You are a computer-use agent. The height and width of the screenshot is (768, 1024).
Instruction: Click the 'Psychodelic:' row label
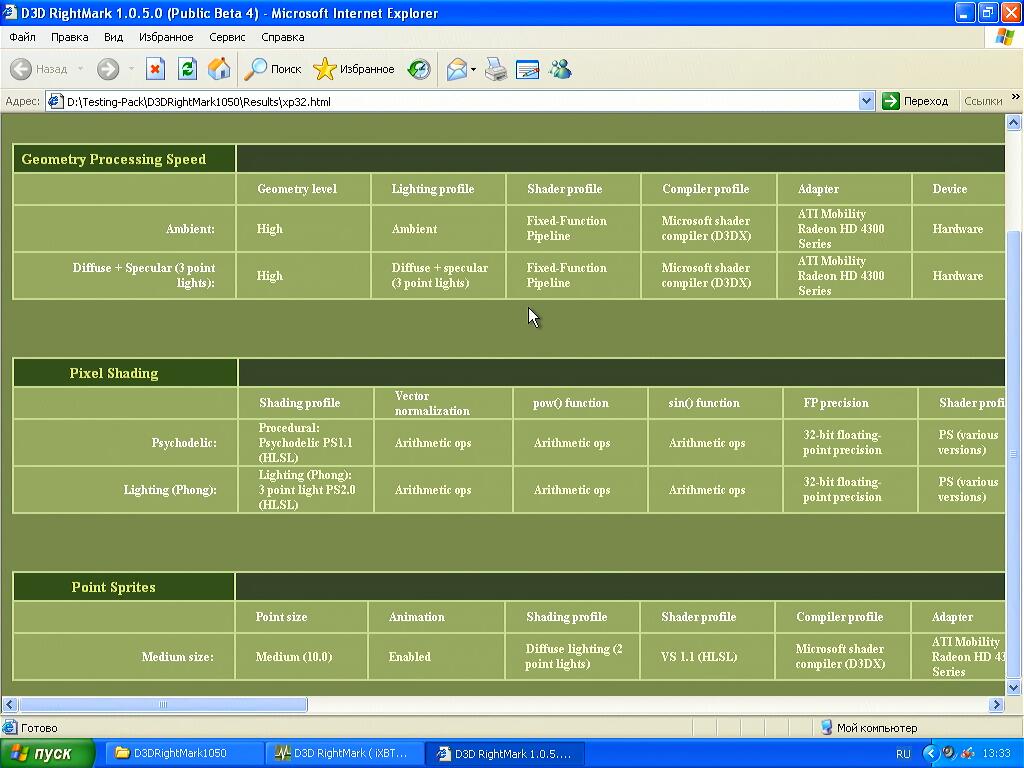[184, 443]
